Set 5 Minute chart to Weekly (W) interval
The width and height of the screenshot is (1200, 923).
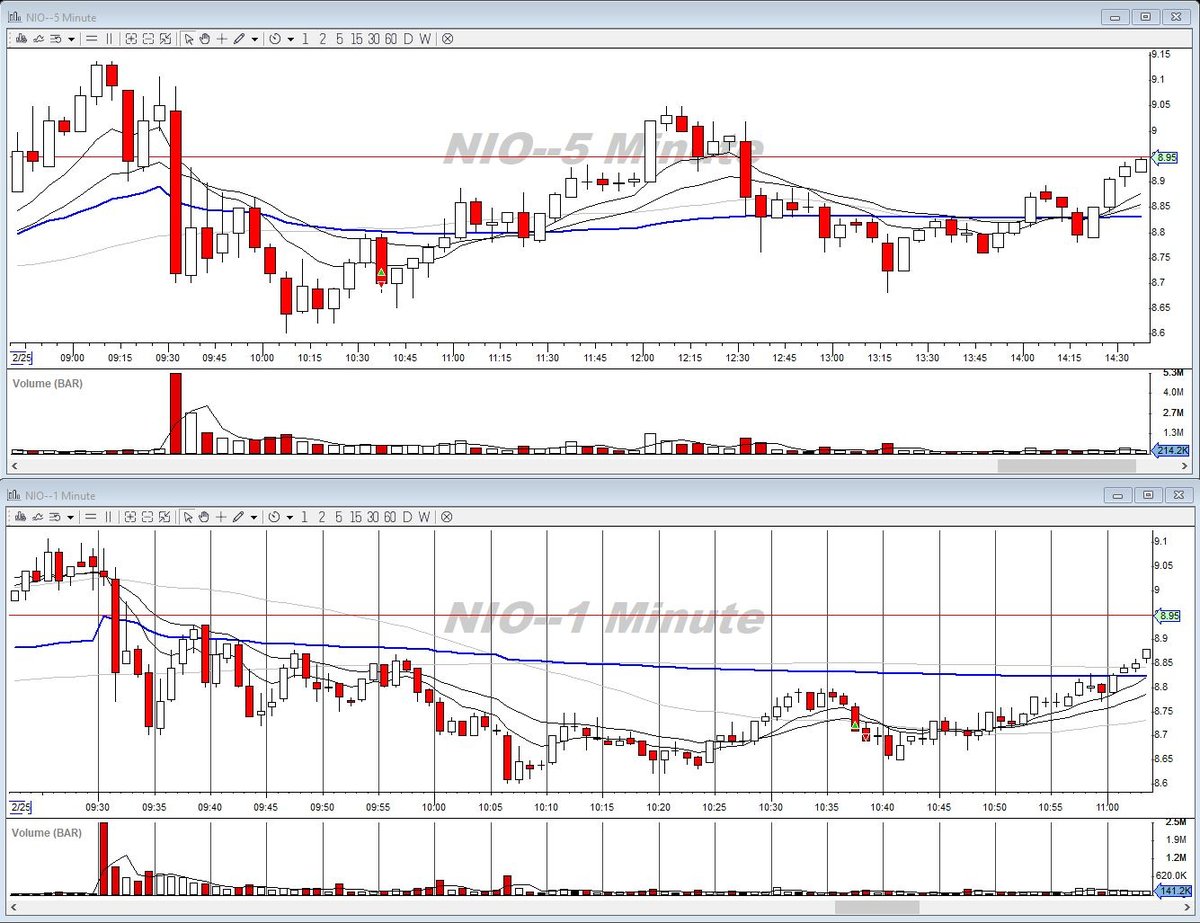425,39
